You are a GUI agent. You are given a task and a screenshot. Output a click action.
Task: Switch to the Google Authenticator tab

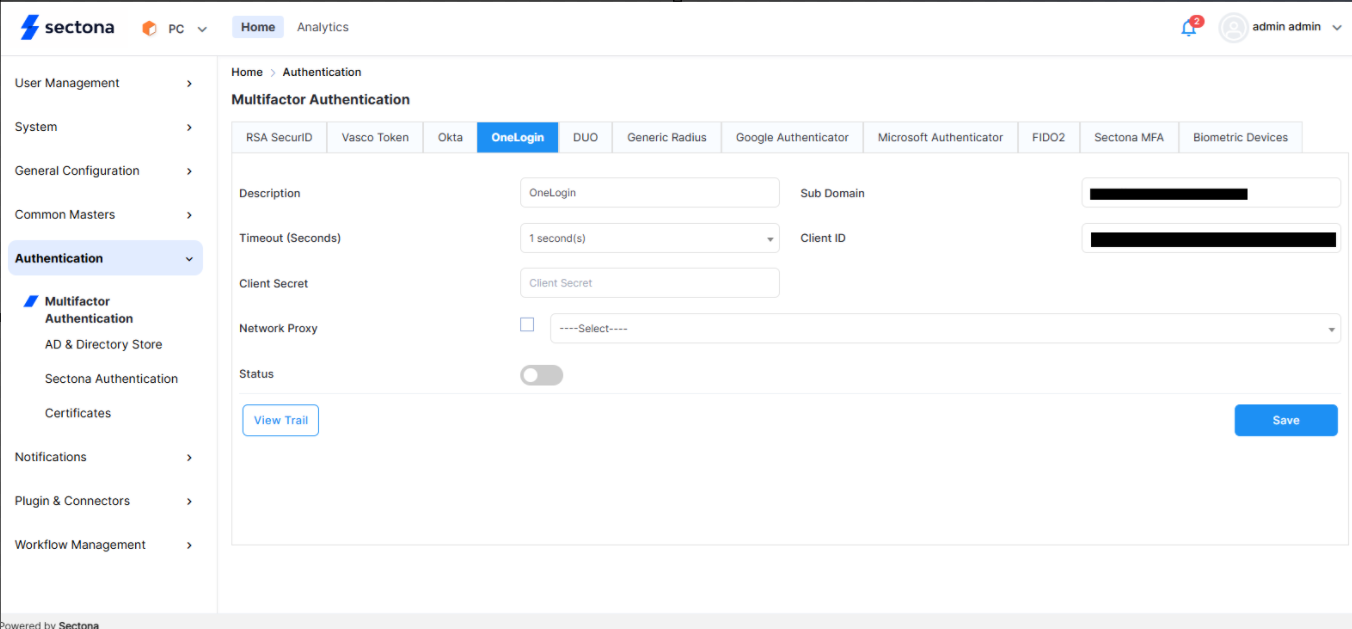pyautogui.click(x=791, y=138)
